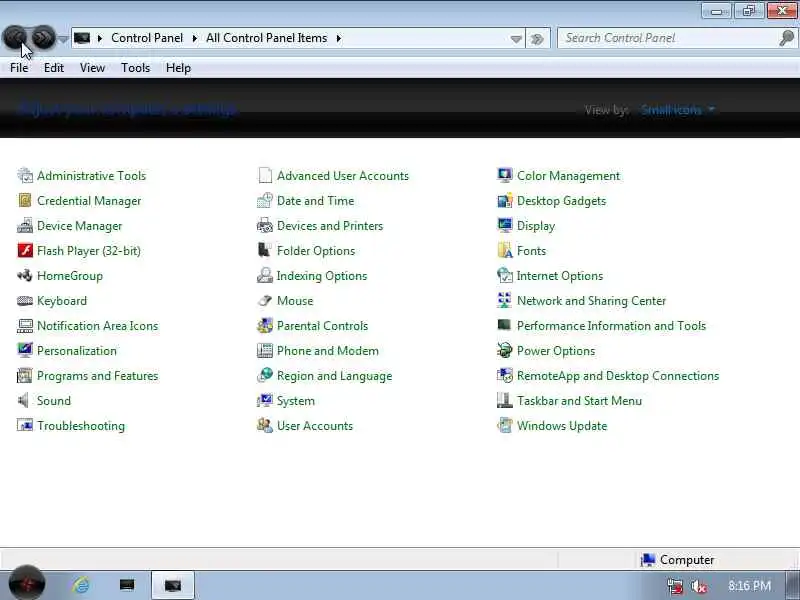Open Network and Sharing Center icon
800x600 pixels.
(505, 301)
